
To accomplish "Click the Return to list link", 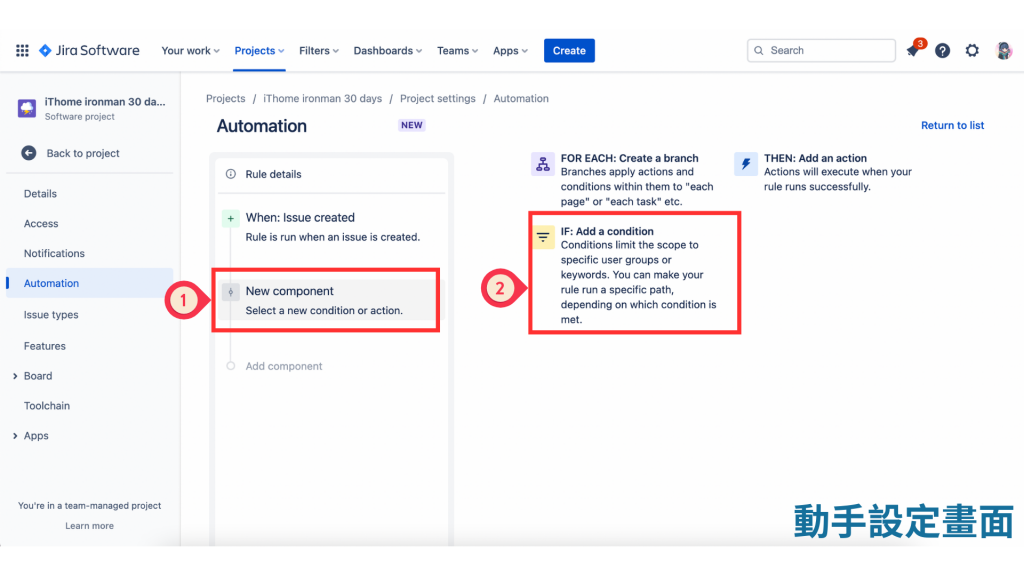I will [952, 125].
